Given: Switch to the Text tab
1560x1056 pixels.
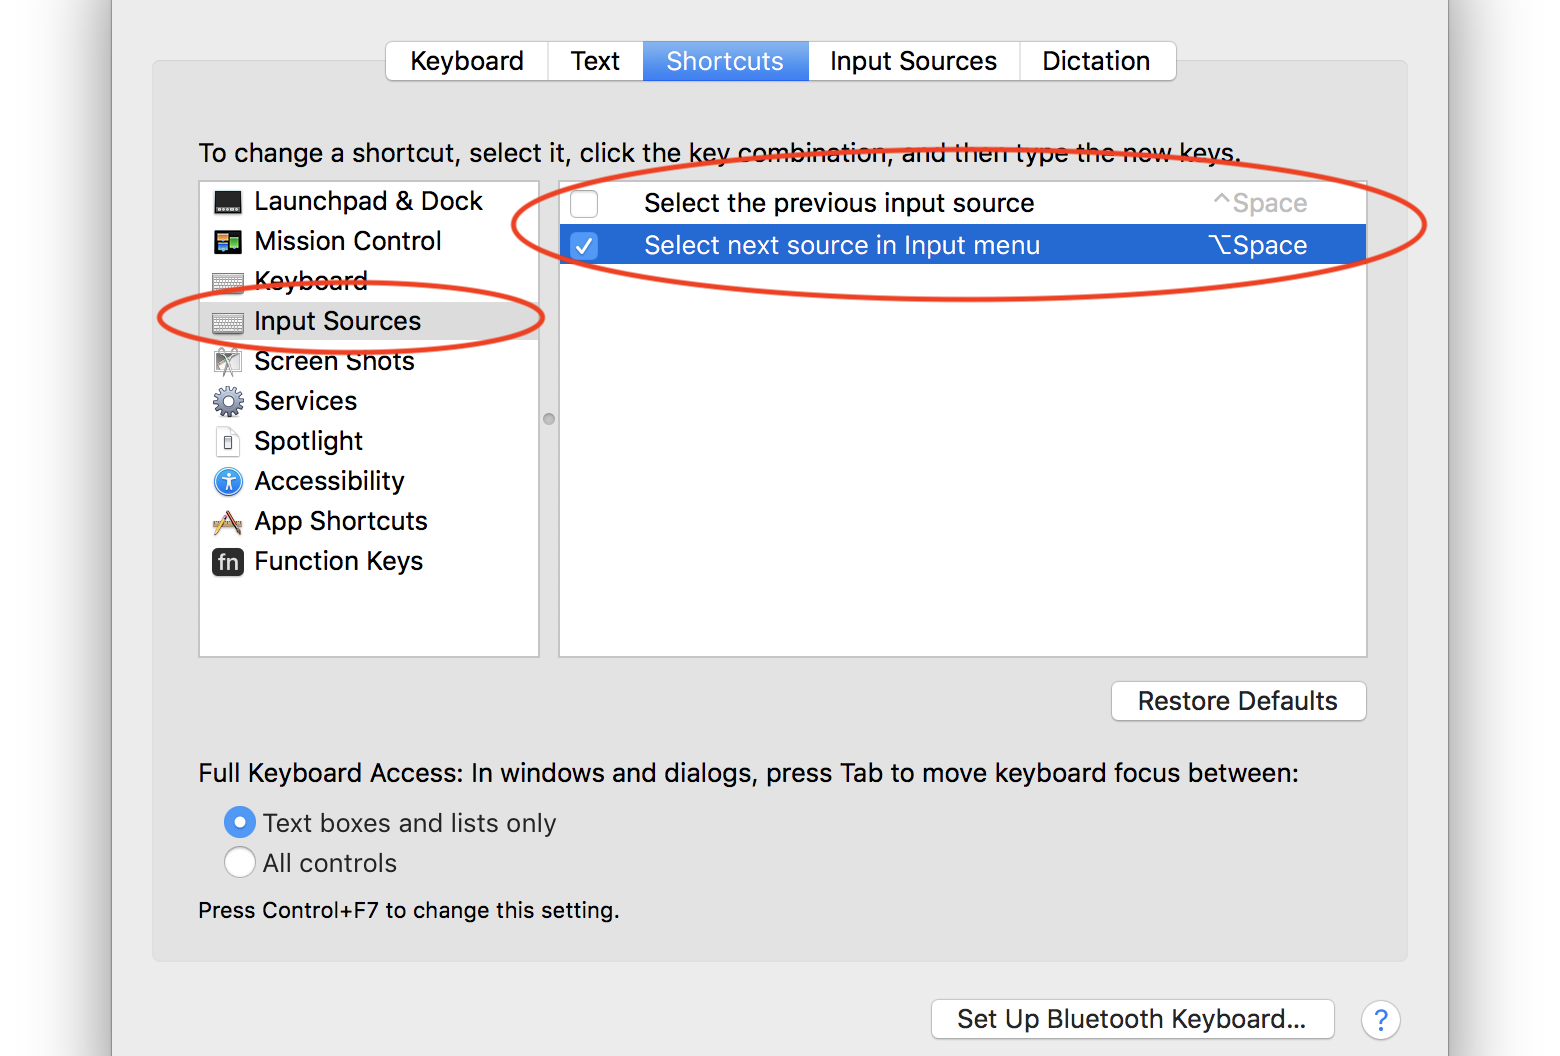Looking at the screenshot, I should coord(595,61).
